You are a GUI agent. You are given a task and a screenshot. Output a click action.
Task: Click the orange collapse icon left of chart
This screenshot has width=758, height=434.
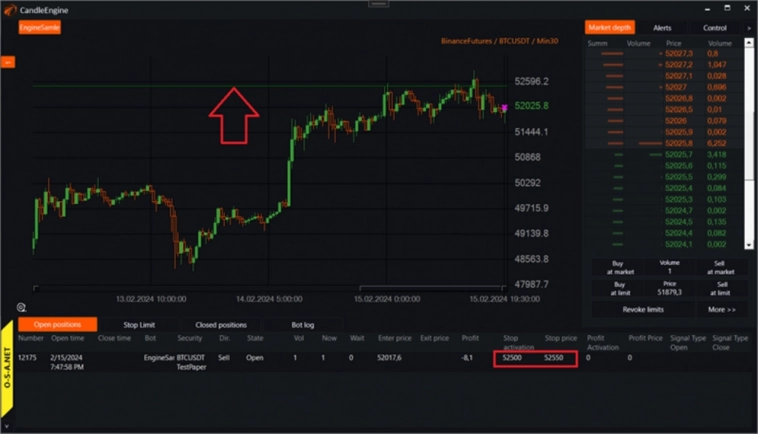[6, 63]
